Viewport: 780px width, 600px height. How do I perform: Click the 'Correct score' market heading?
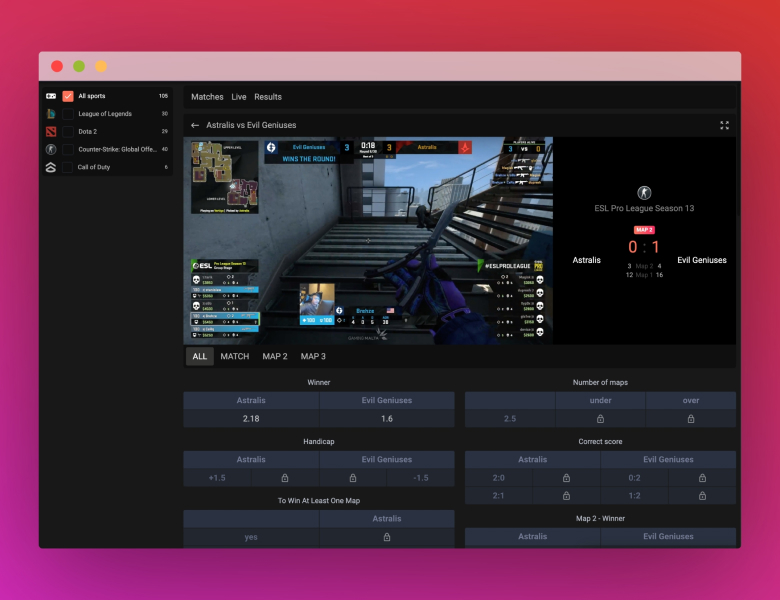[x=600, y=442]
